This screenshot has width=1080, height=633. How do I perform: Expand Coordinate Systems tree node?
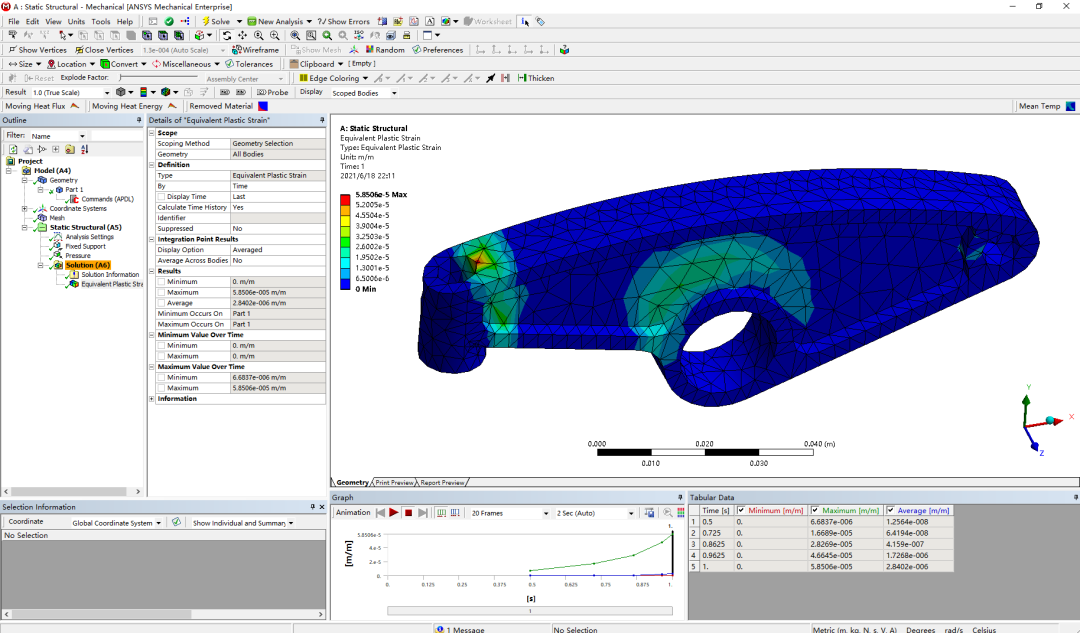coord(24,208)
